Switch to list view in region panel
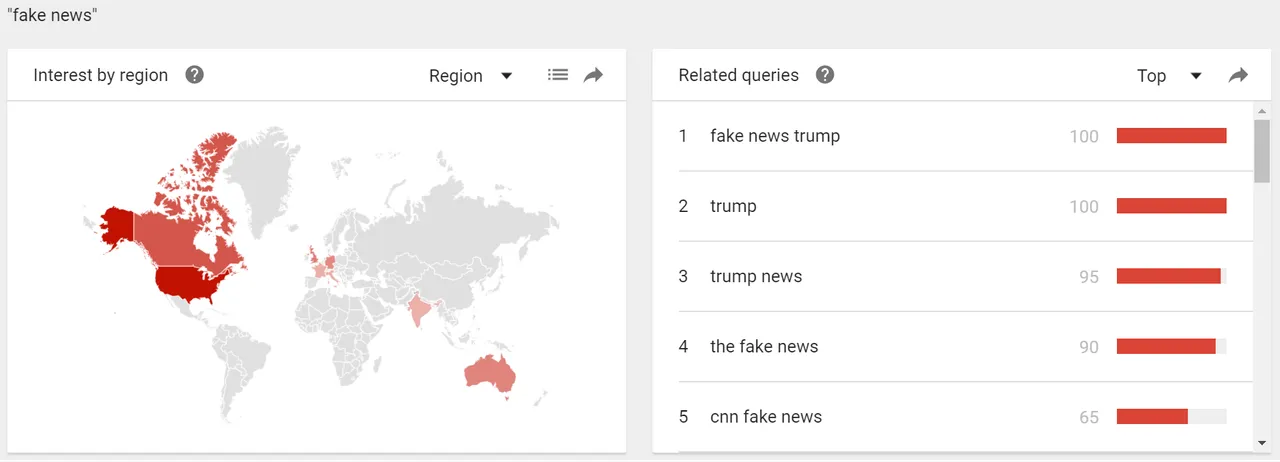 pos(558,75)
